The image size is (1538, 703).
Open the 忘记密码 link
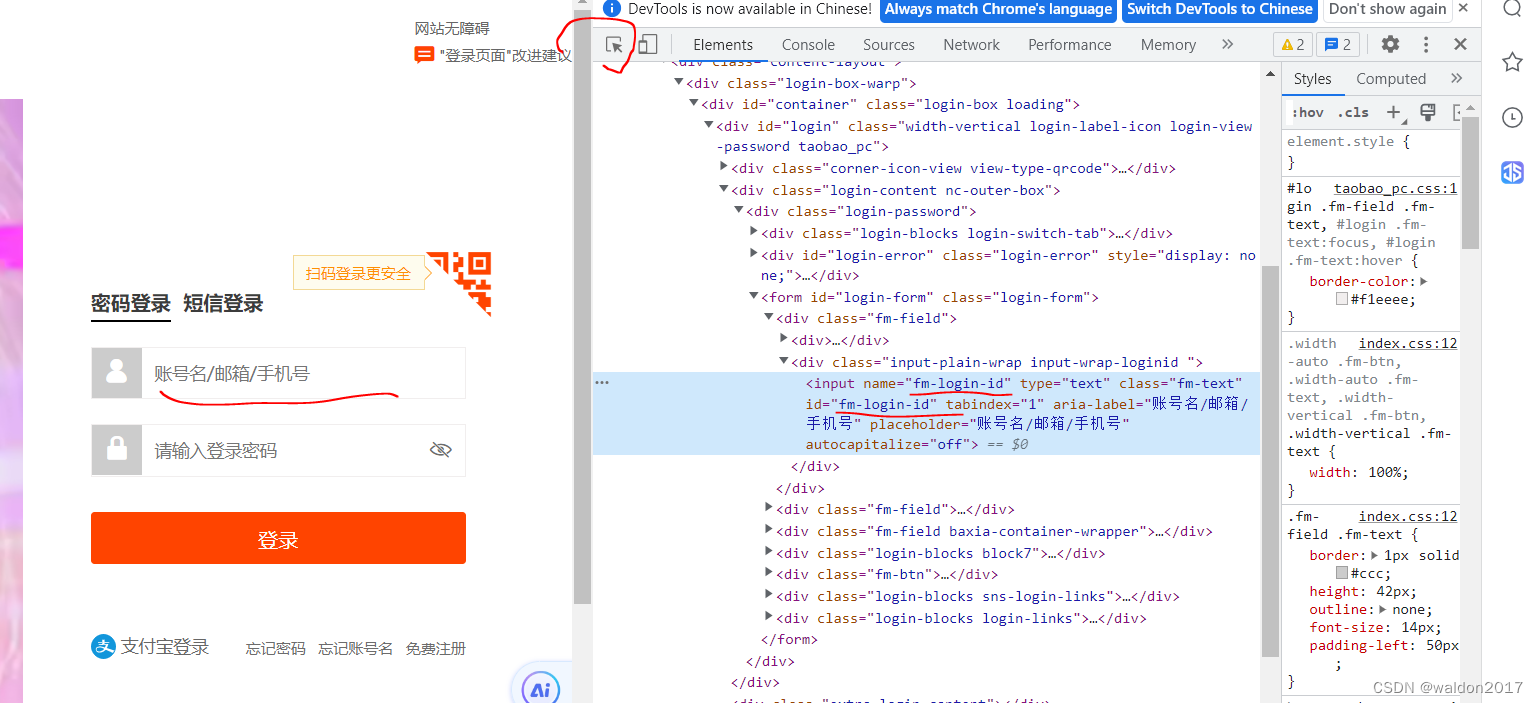(276, 649)
